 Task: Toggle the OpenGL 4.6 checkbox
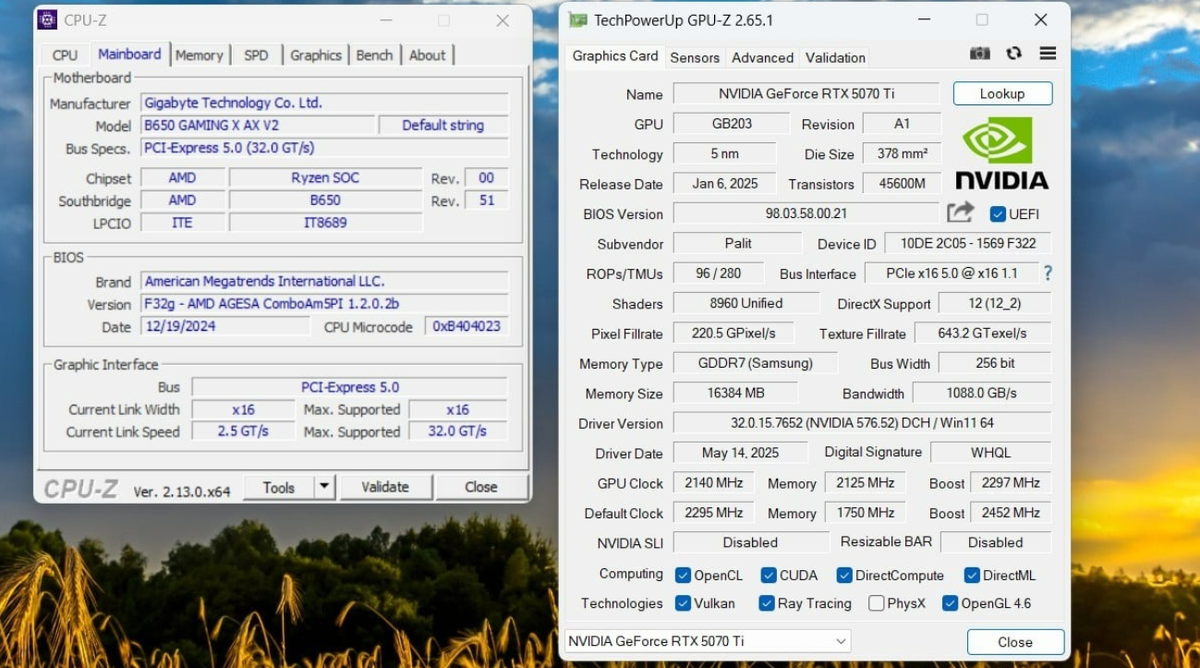coord(950,603)
